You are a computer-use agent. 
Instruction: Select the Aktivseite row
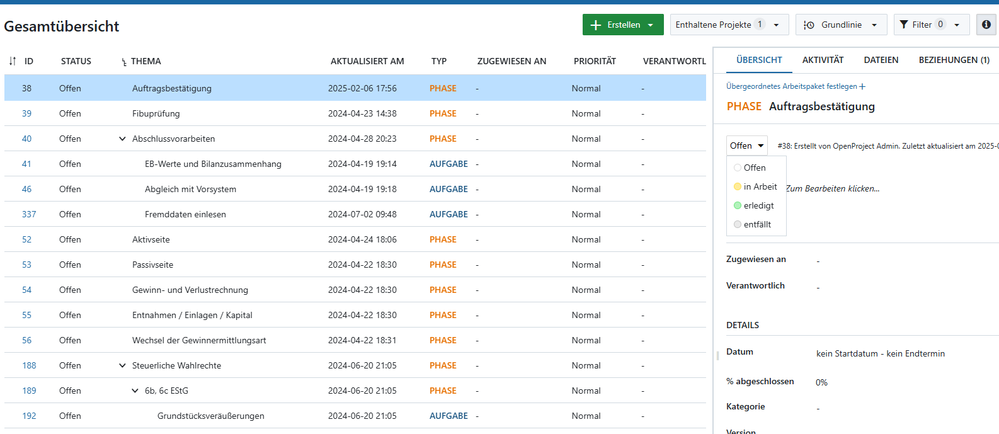[356, 240]
